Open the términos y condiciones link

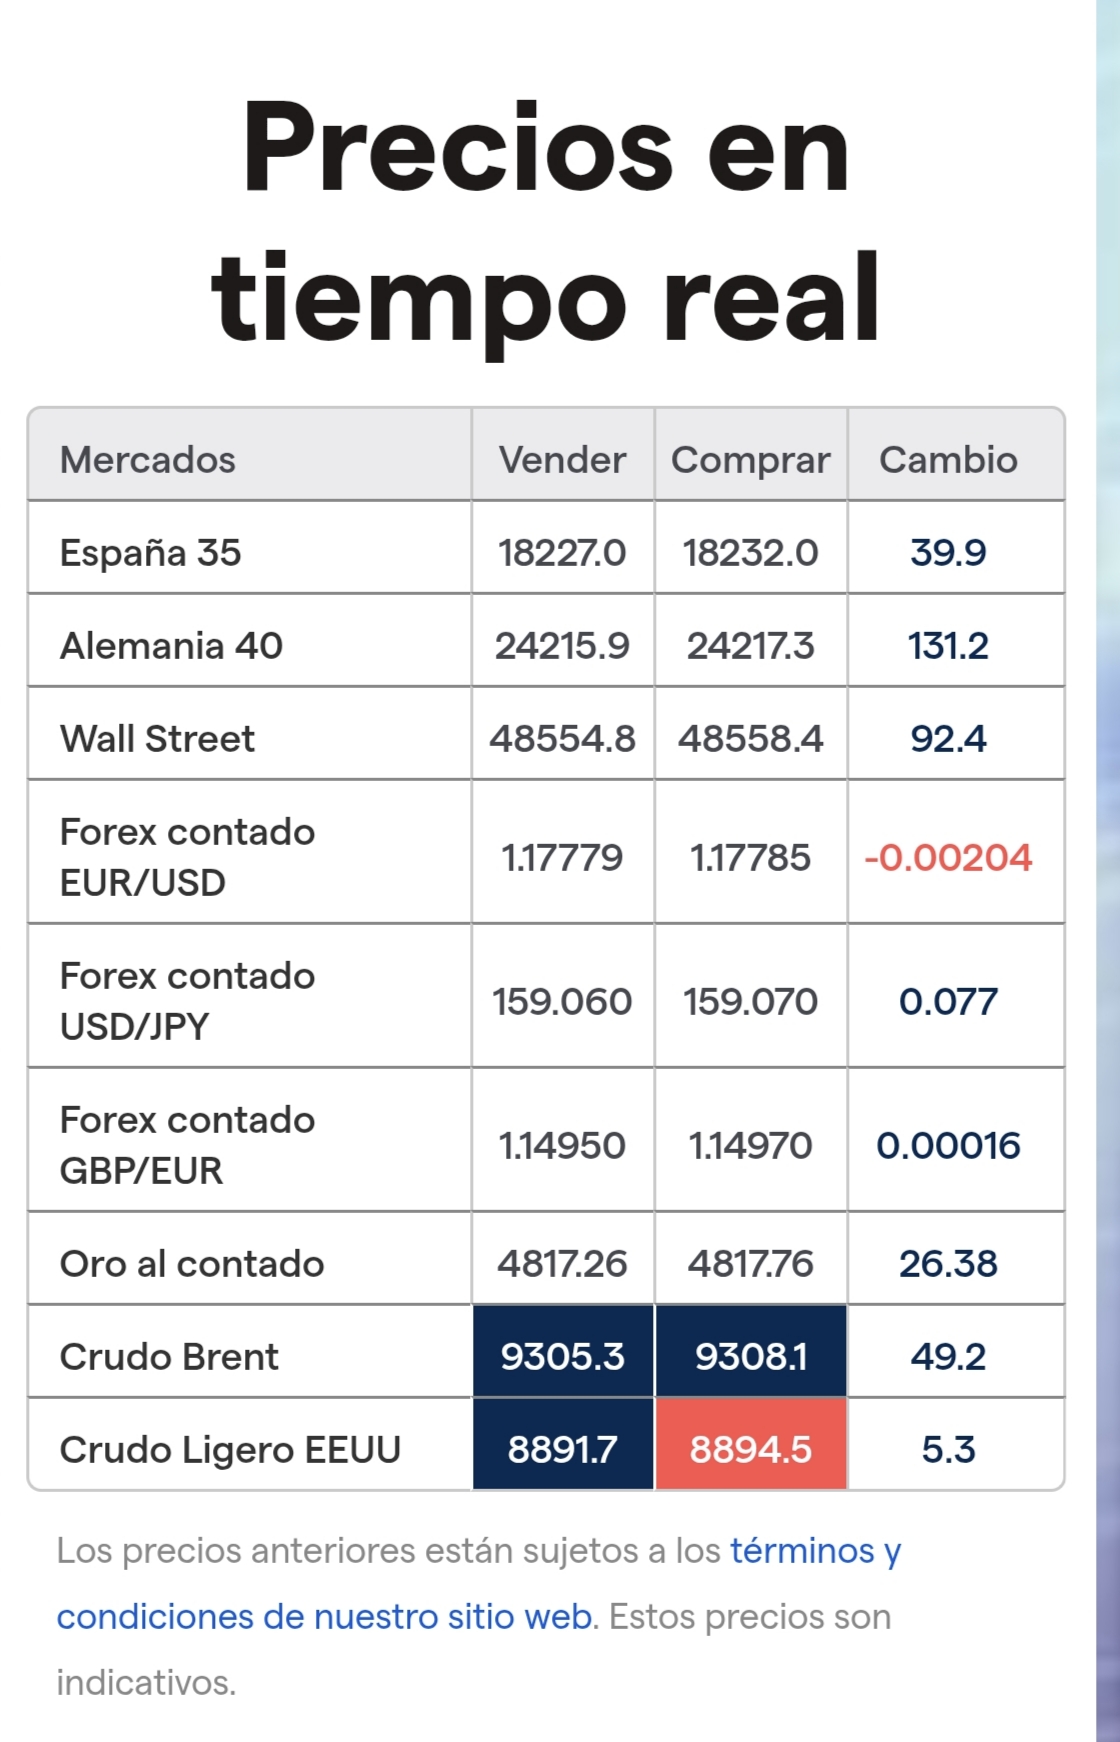pyautogui.click(x=479, y=1583)
